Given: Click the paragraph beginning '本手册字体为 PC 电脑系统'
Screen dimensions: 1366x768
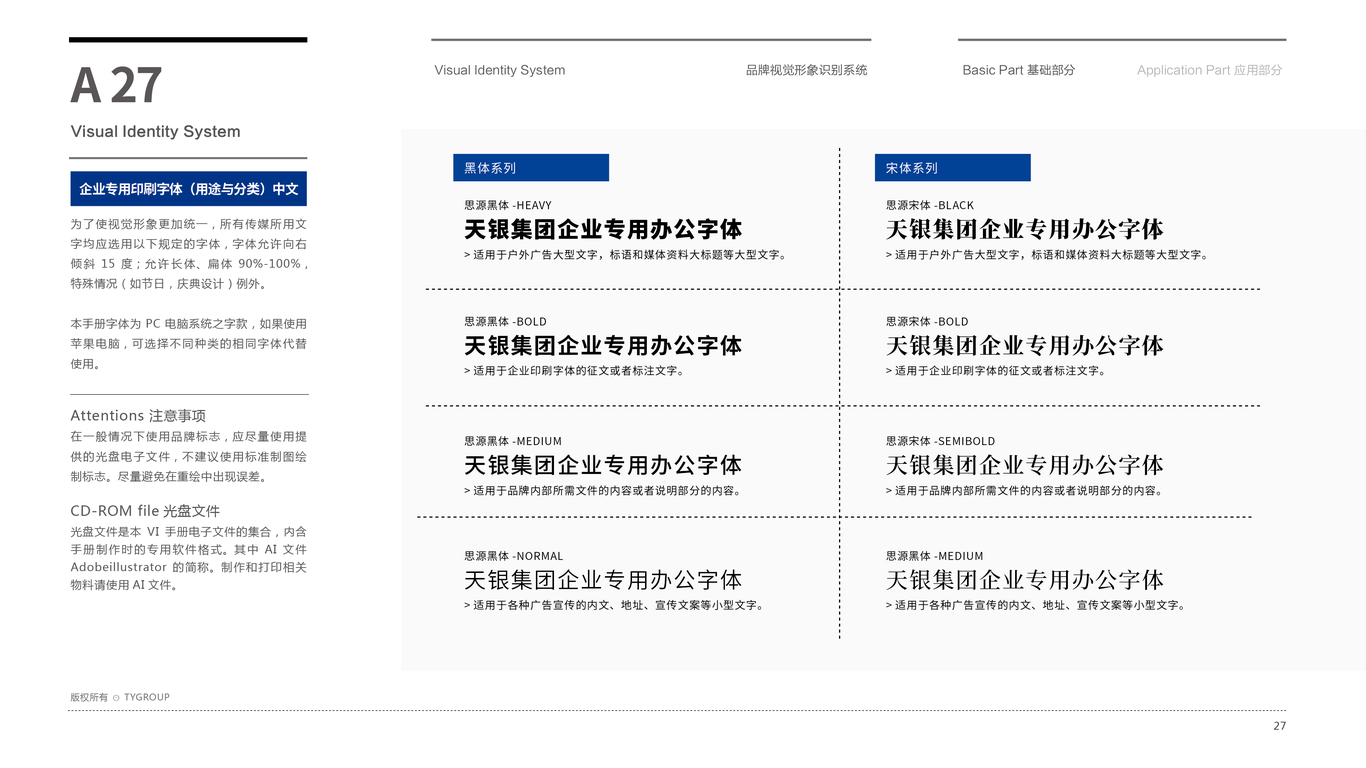Looking at the screenshot, I should [189, 344].
